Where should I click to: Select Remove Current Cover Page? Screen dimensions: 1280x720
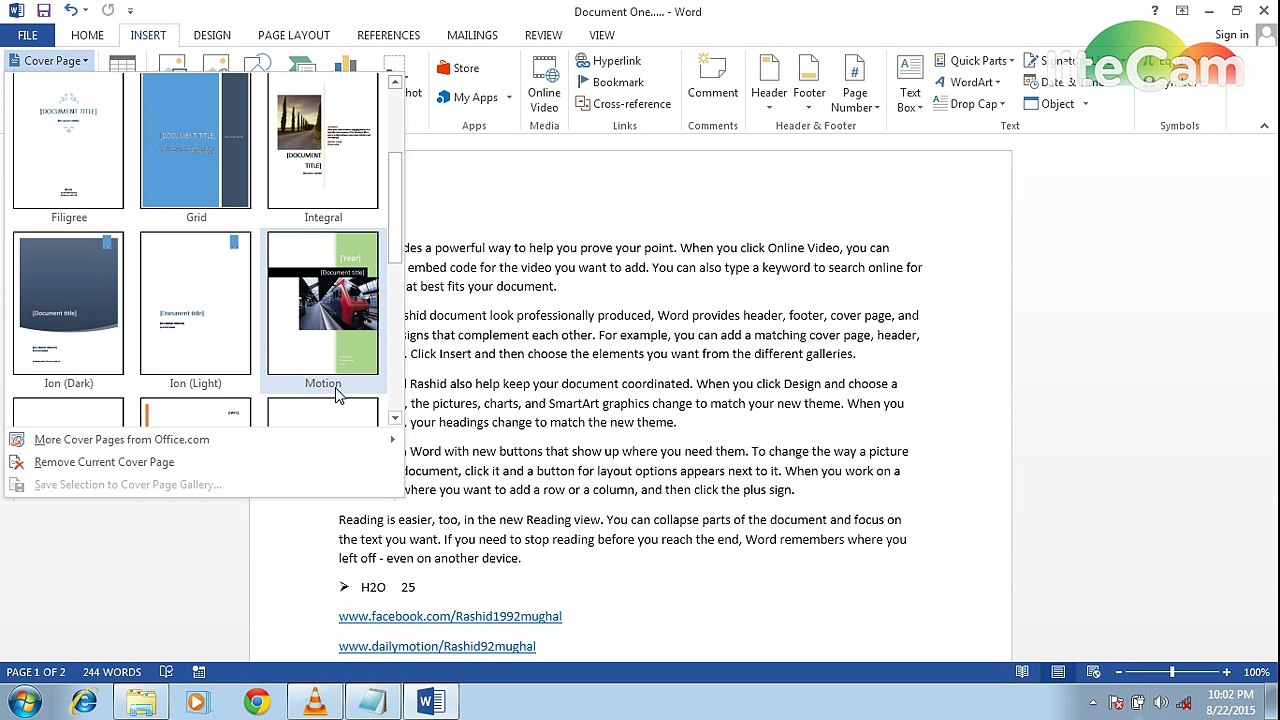pyautogui.click(x=204, y=462)
